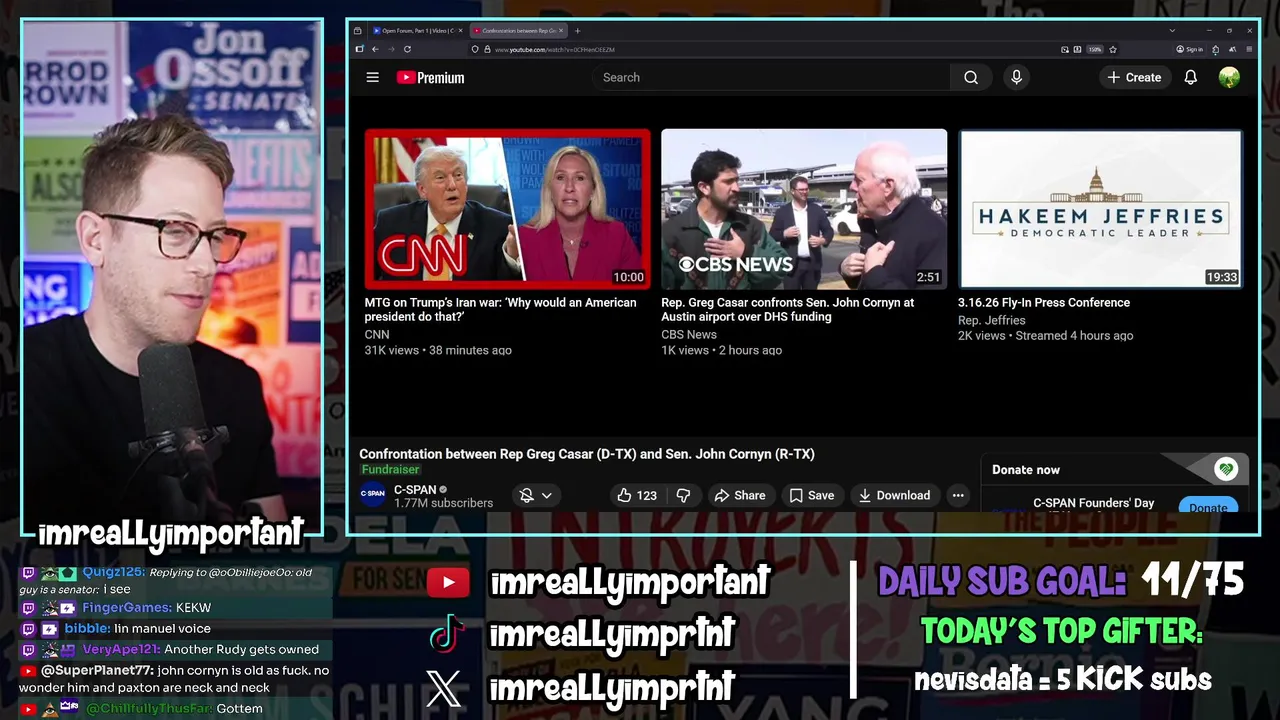The width and height of the screenshot is (1280, 720).
Task: Expand the list all tabs chevron
Action: (1172, 31)
